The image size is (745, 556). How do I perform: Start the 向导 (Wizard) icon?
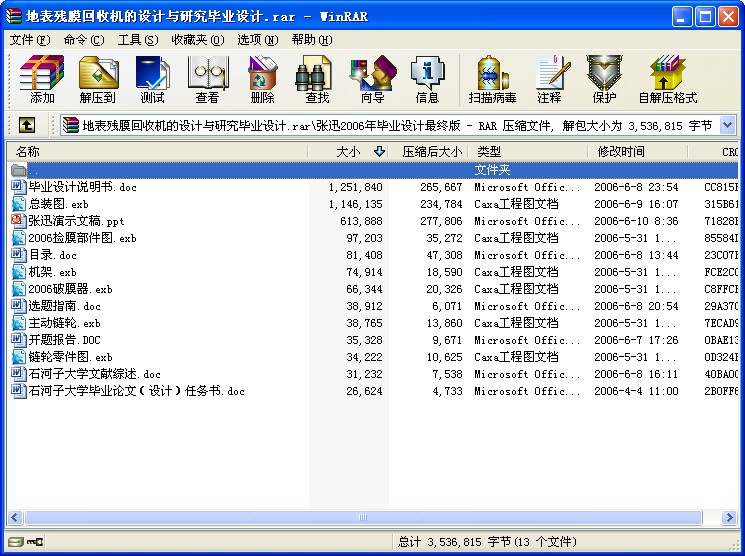pos(372,79)
